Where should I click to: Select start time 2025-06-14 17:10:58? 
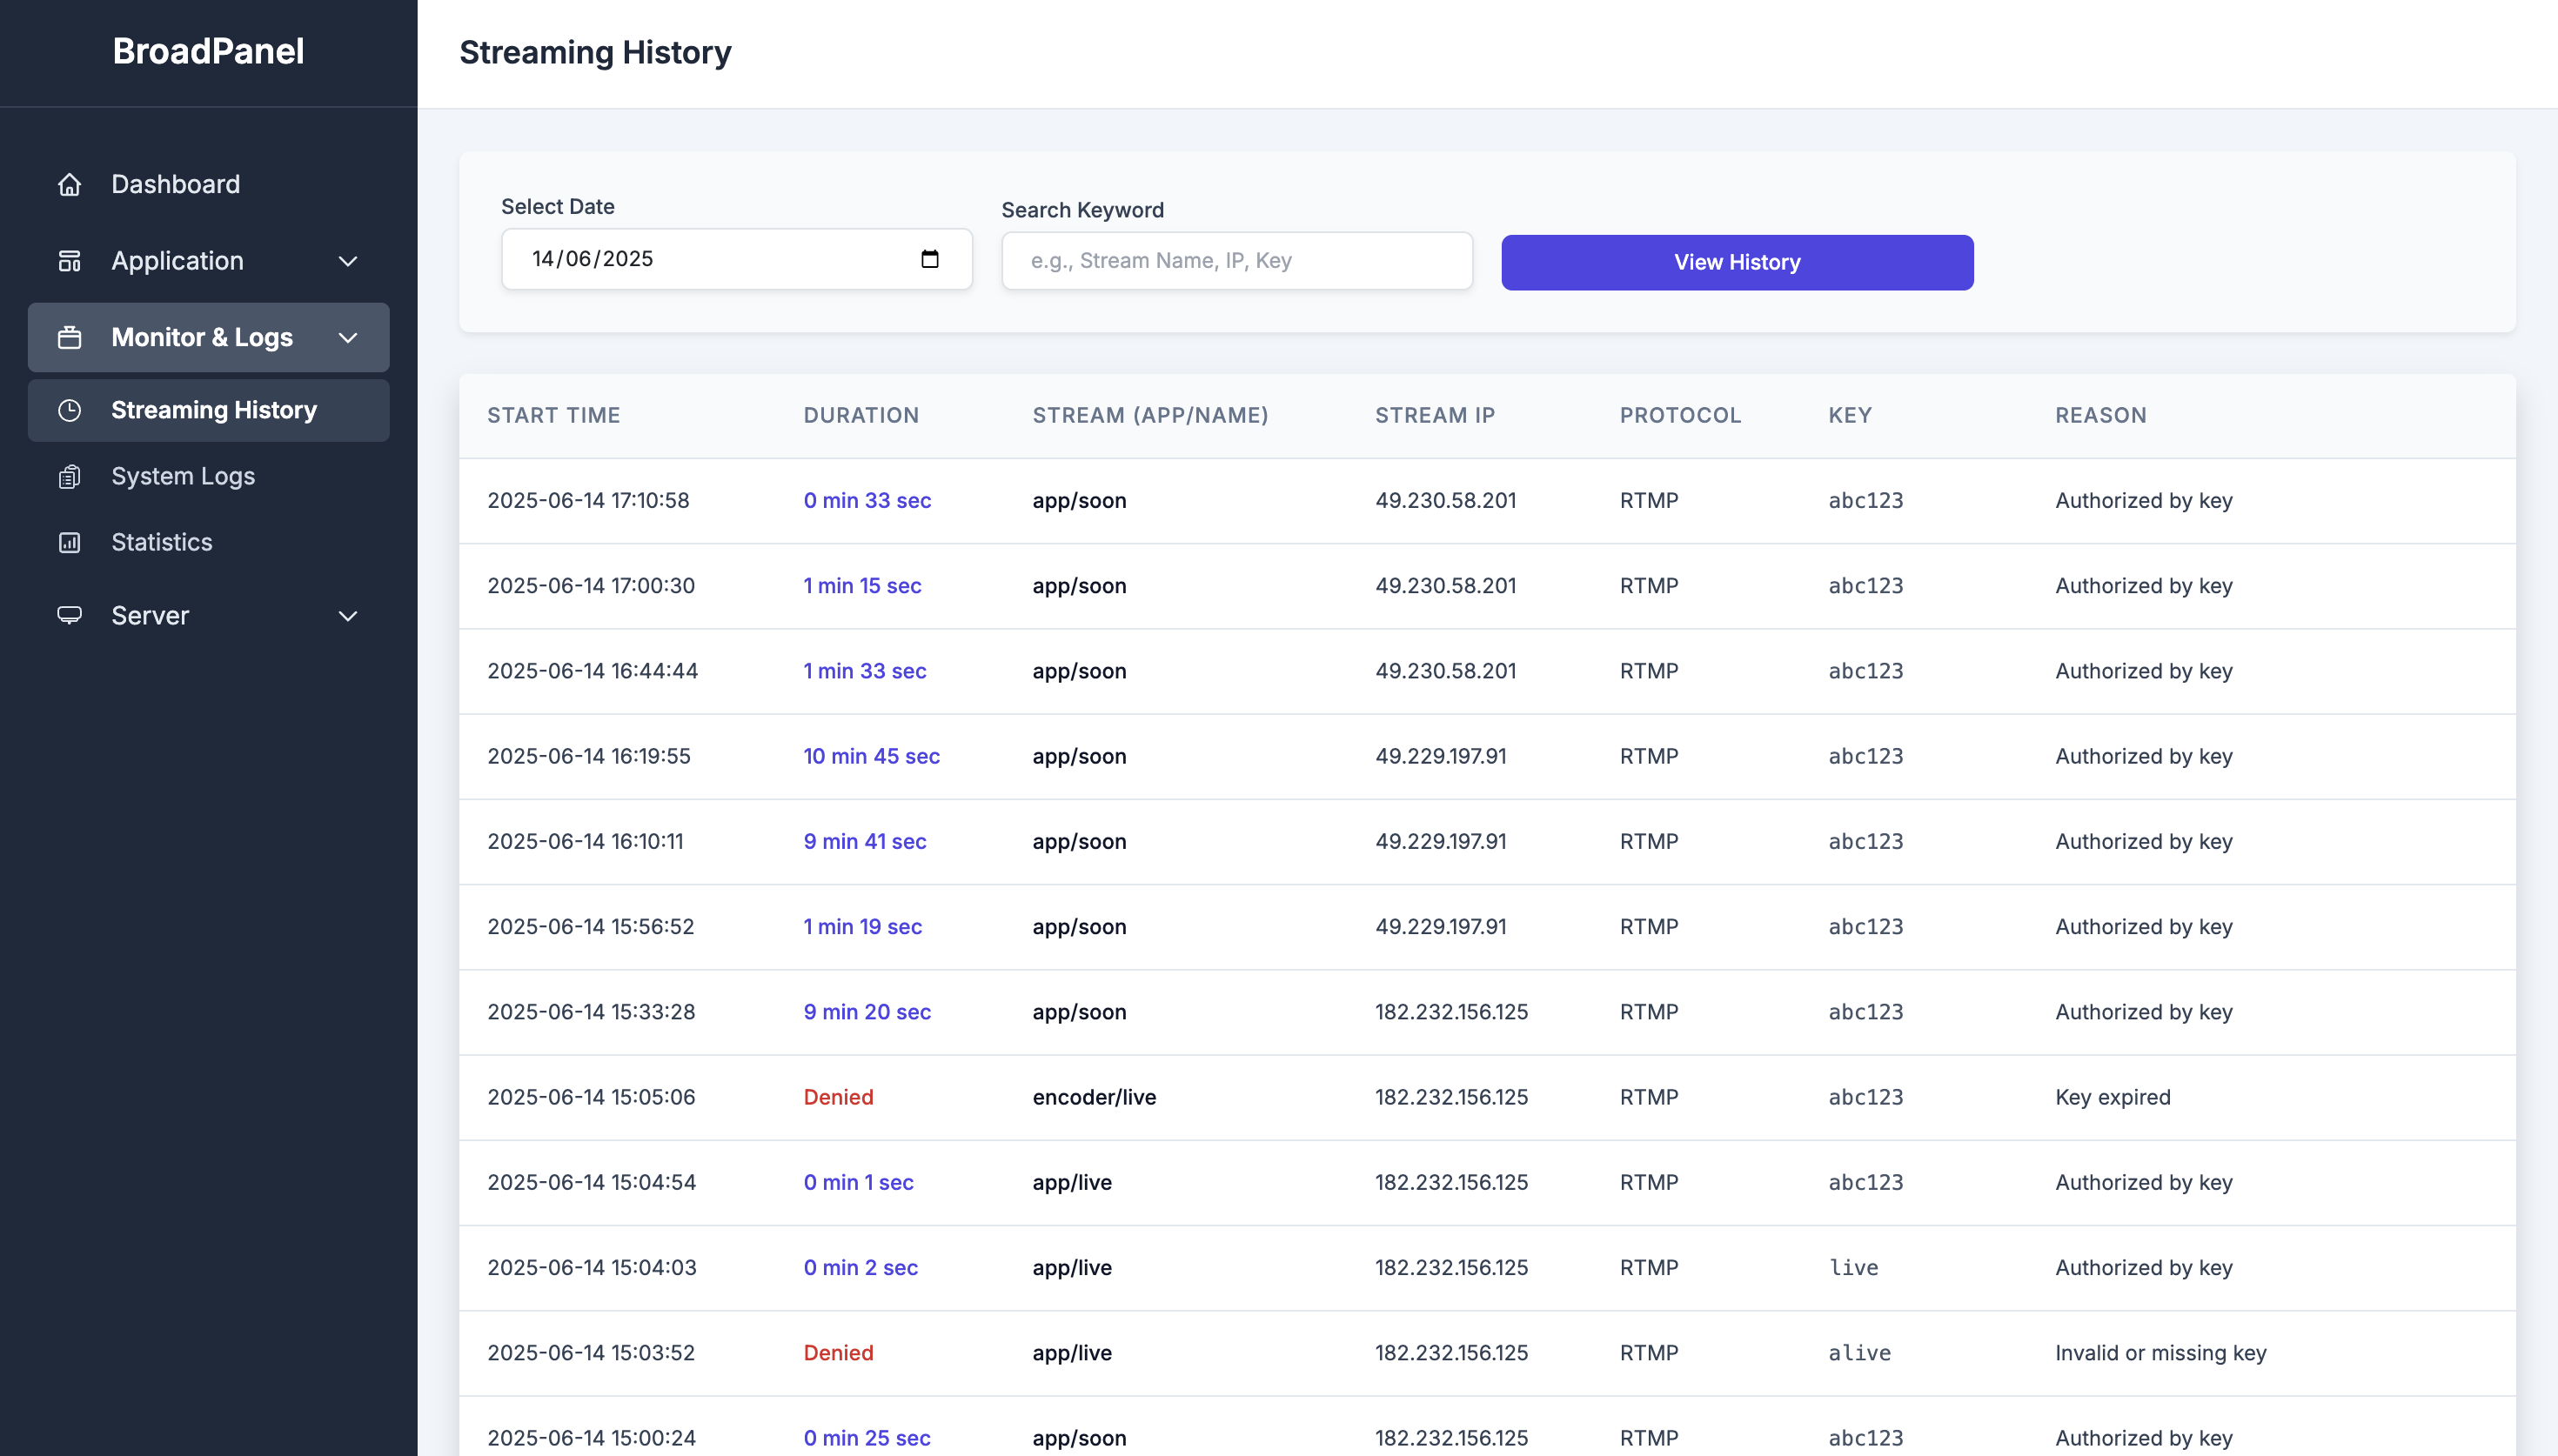coord(588,501)
